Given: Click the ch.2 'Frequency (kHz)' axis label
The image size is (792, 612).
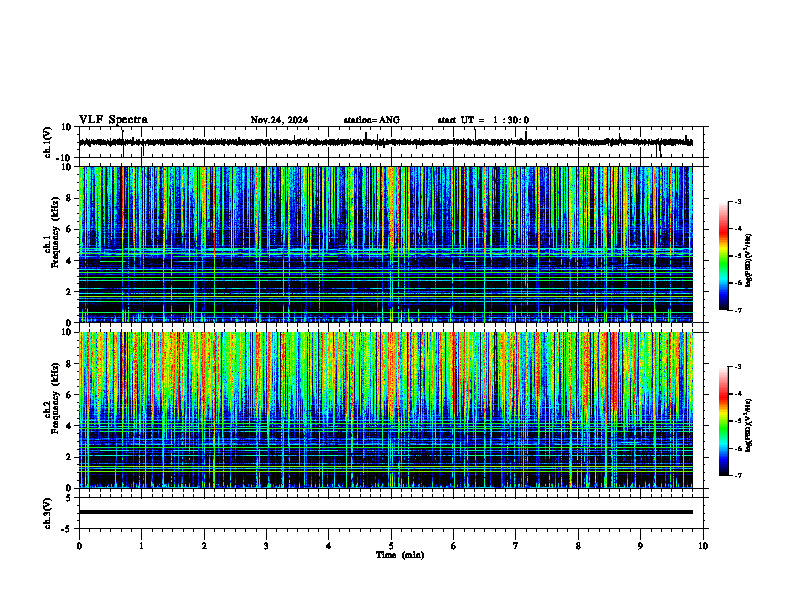Looking at the screenshot, I should pos(54,398).
